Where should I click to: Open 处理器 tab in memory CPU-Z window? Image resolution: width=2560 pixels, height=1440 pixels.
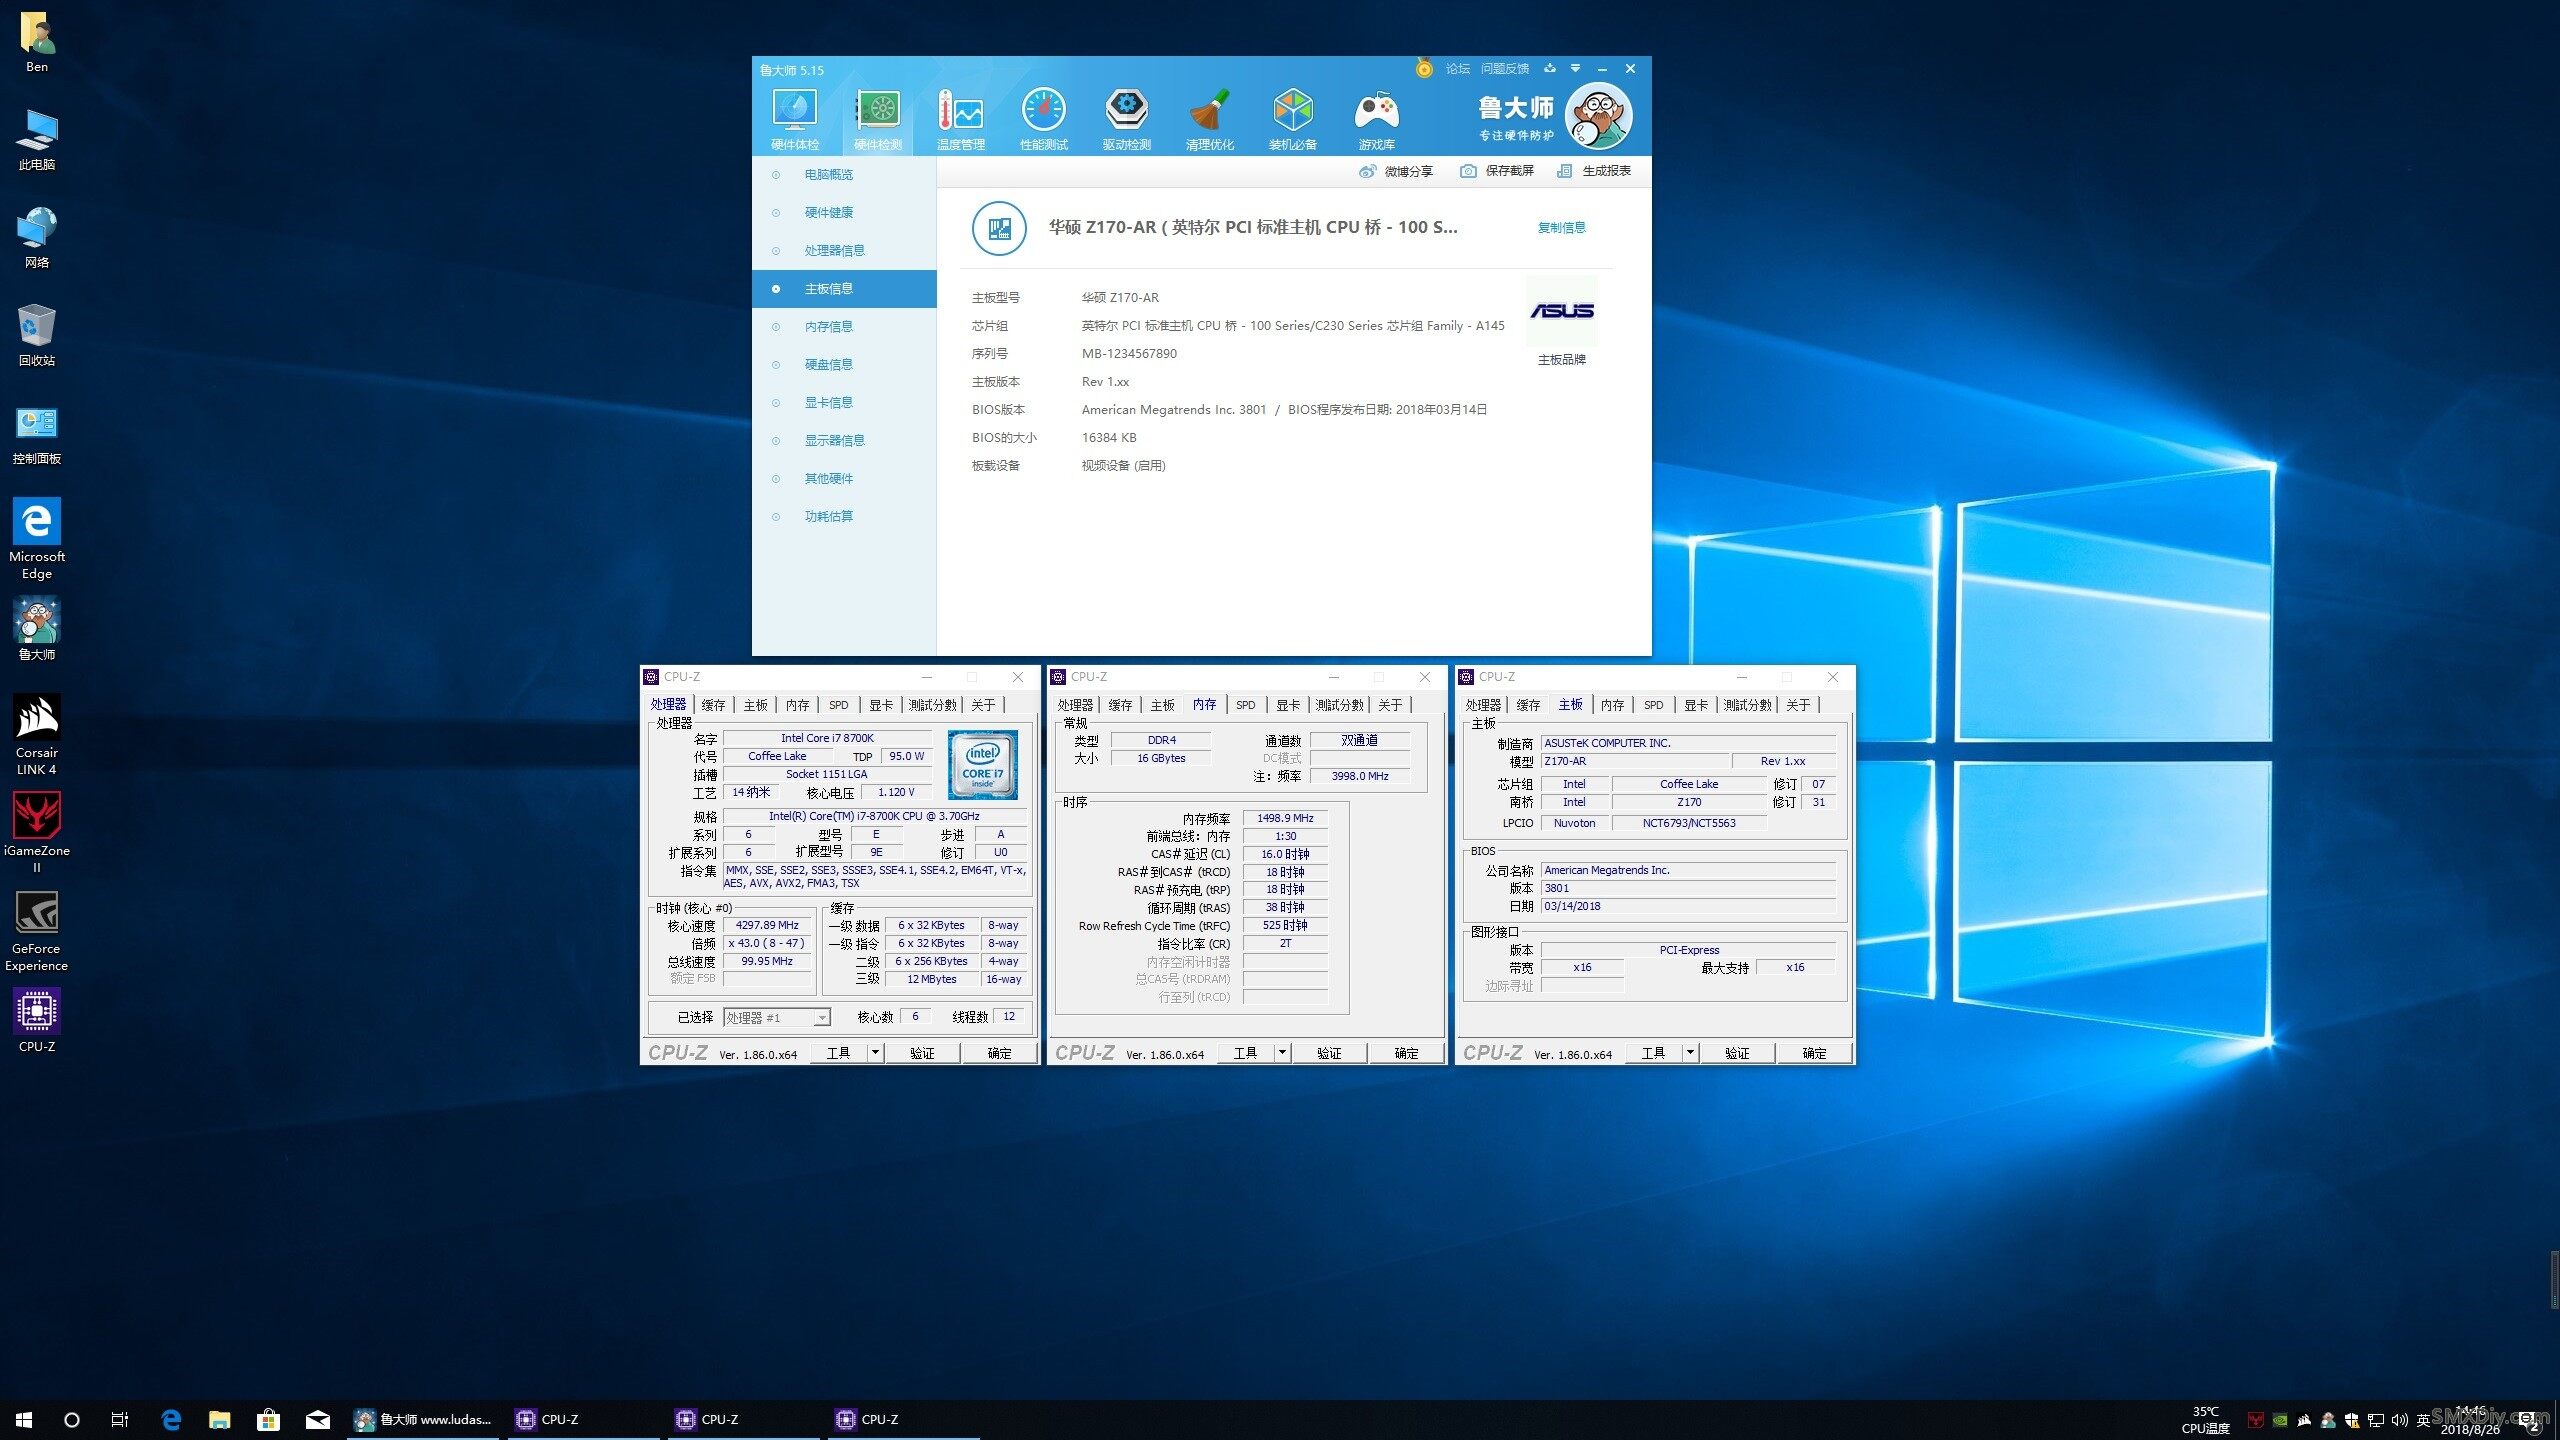(x=1075, y=705)
